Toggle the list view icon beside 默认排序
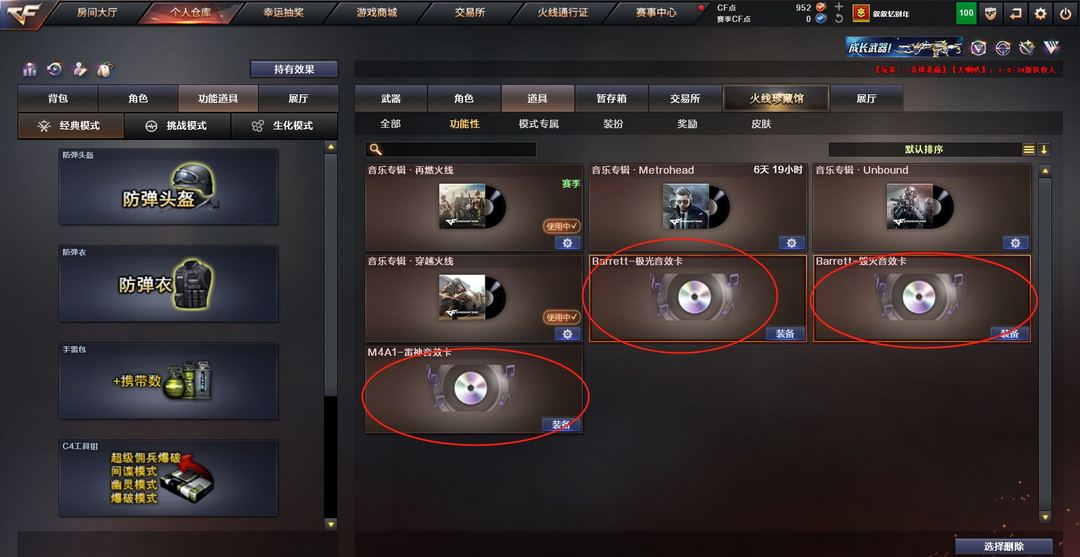The width and height of the screenshot is (1080, 557). [1028, 149]
